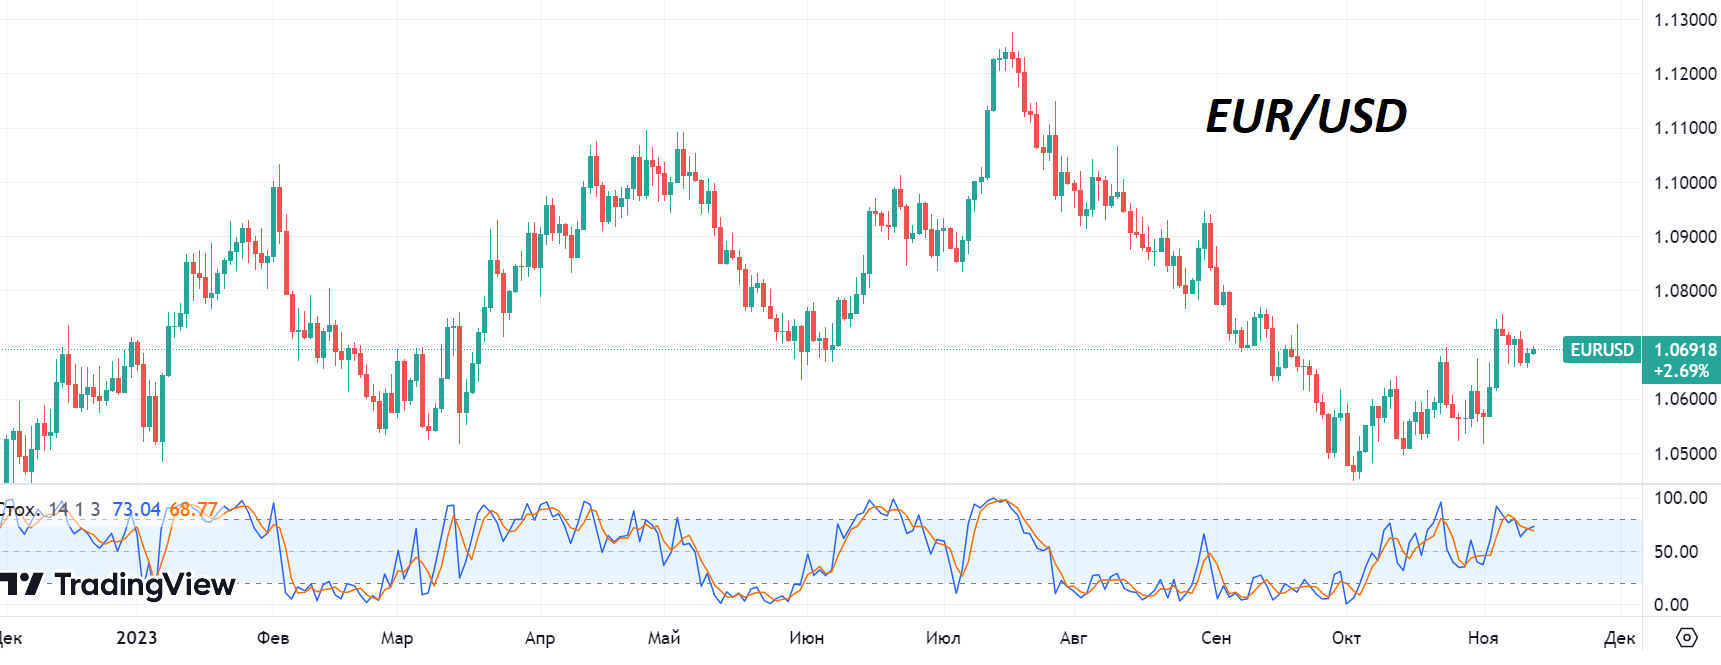The image size is (1721, 665).
Task: Click the 50.00 level on the stochastic scale
Action: [1681, 552]
